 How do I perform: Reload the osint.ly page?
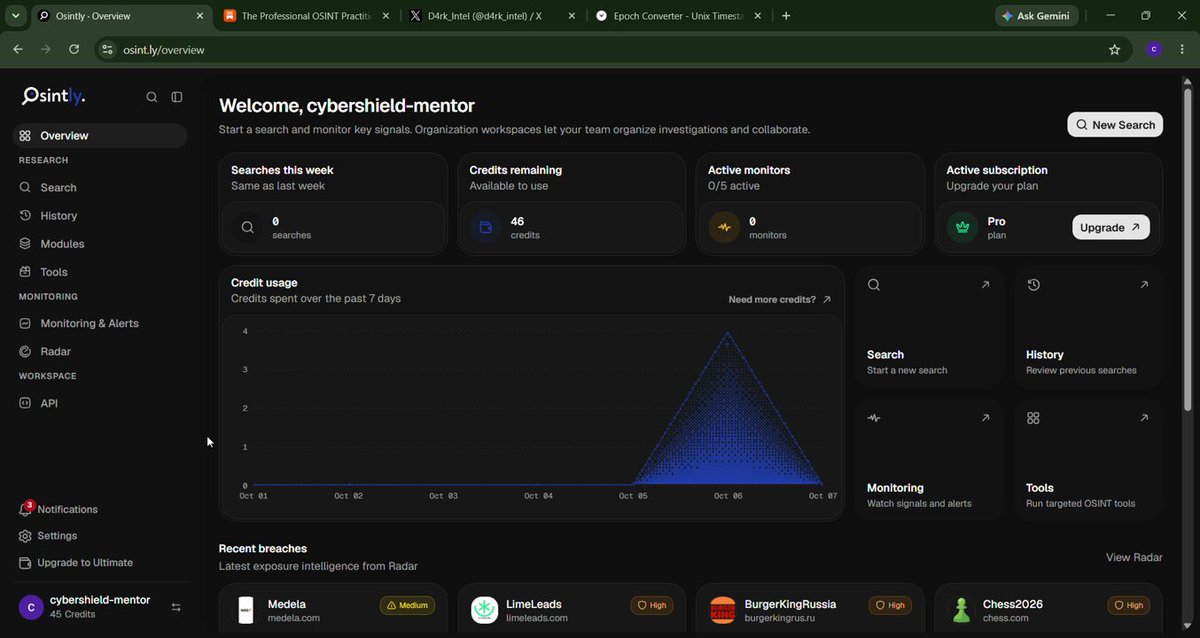click(x=74, y=49)
